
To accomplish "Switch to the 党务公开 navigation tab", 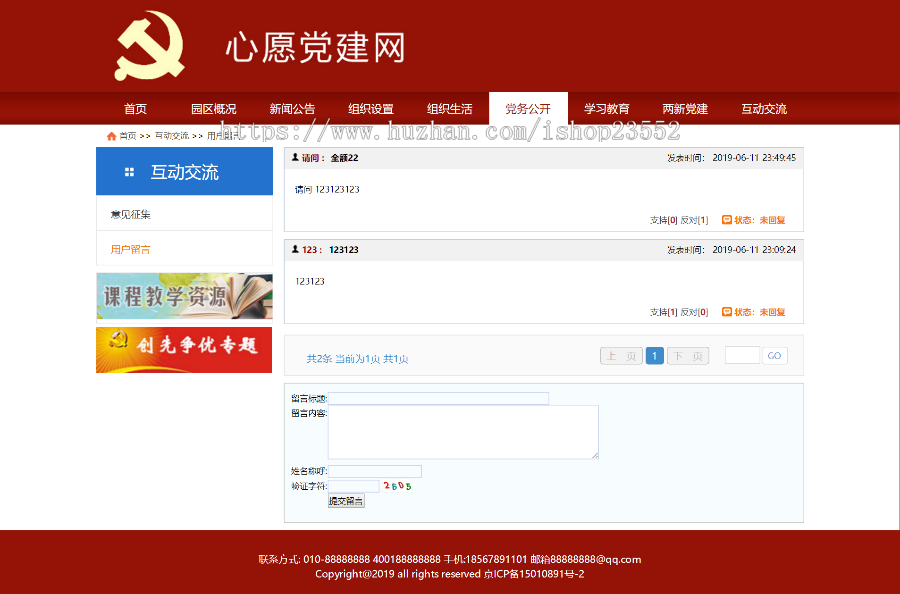I will pyautogui.click(x=528, y=108).
